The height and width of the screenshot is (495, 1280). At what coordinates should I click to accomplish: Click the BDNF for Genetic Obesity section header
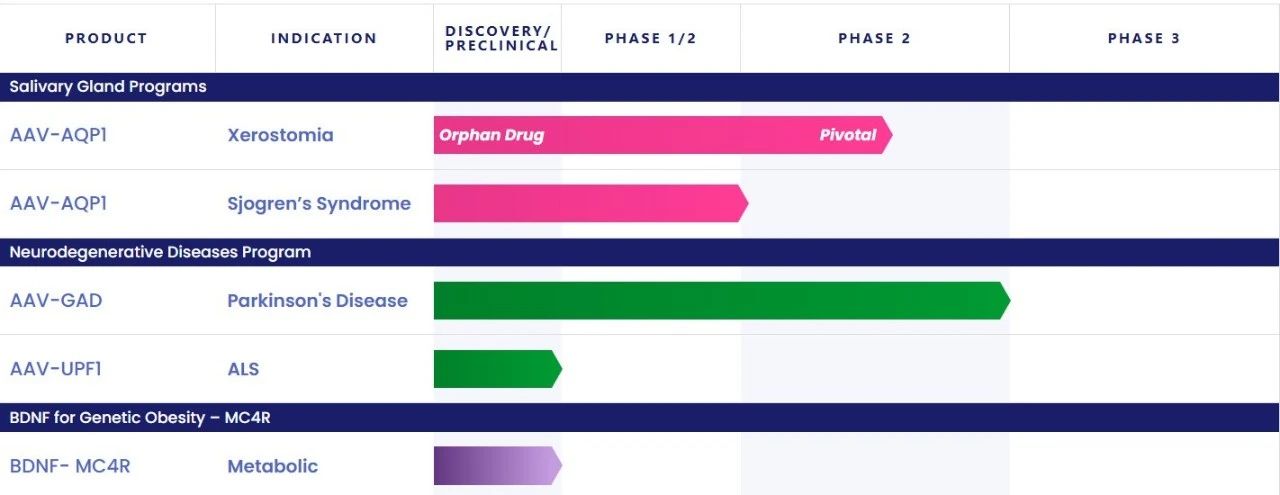click(x=140, y=418)
